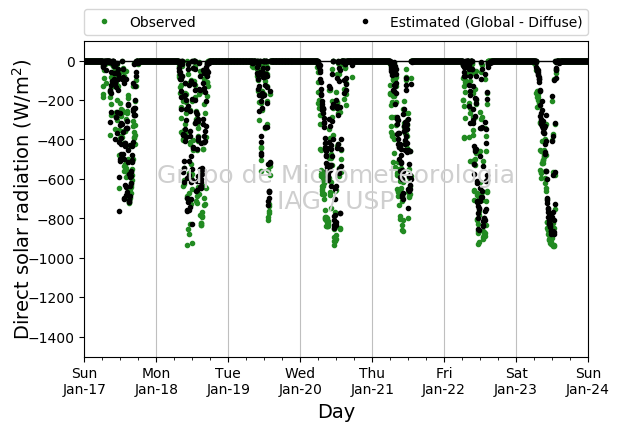Click the y-axis tick label −200
Screen dimensions: 620x431
tap(57, 101)
